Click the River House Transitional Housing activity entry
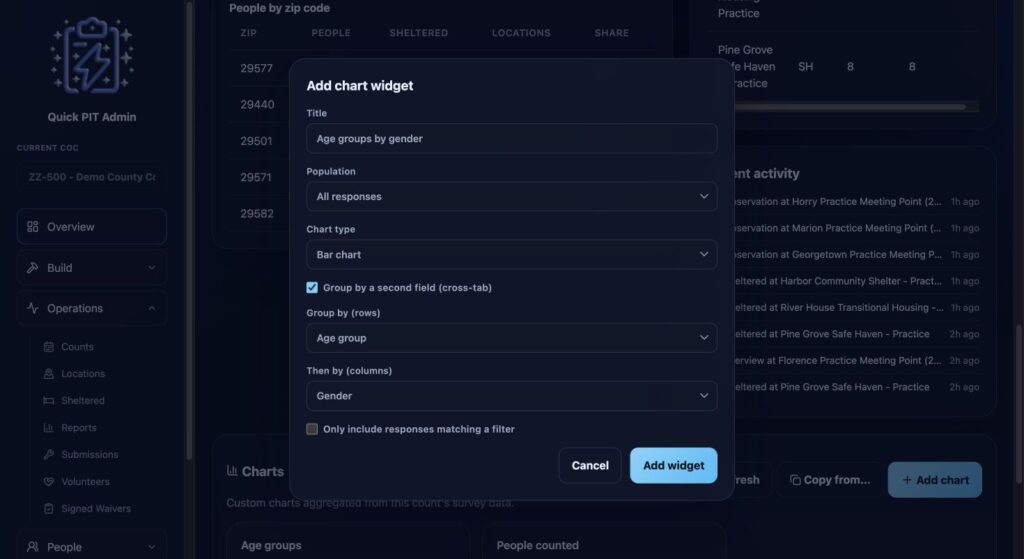The width and height of the screenshot is (1024, 559). click(x=856, y=308)
